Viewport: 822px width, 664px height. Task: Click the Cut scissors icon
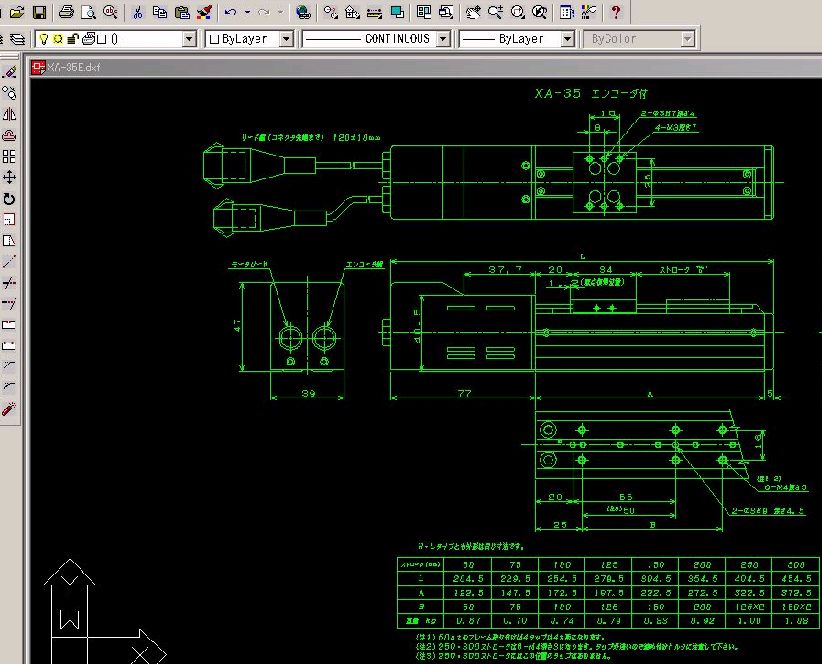coord(137,13)
